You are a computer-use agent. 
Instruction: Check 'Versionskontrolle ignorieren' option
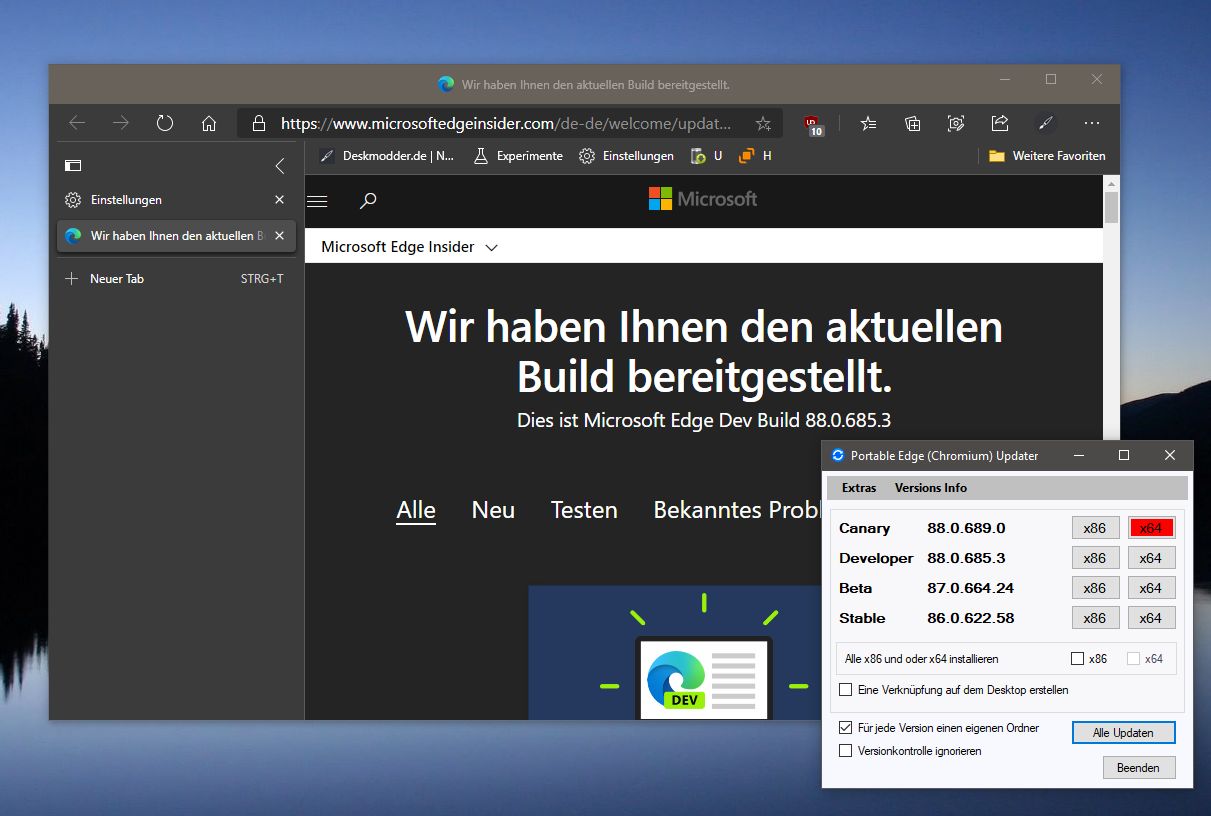coord(846,750)
